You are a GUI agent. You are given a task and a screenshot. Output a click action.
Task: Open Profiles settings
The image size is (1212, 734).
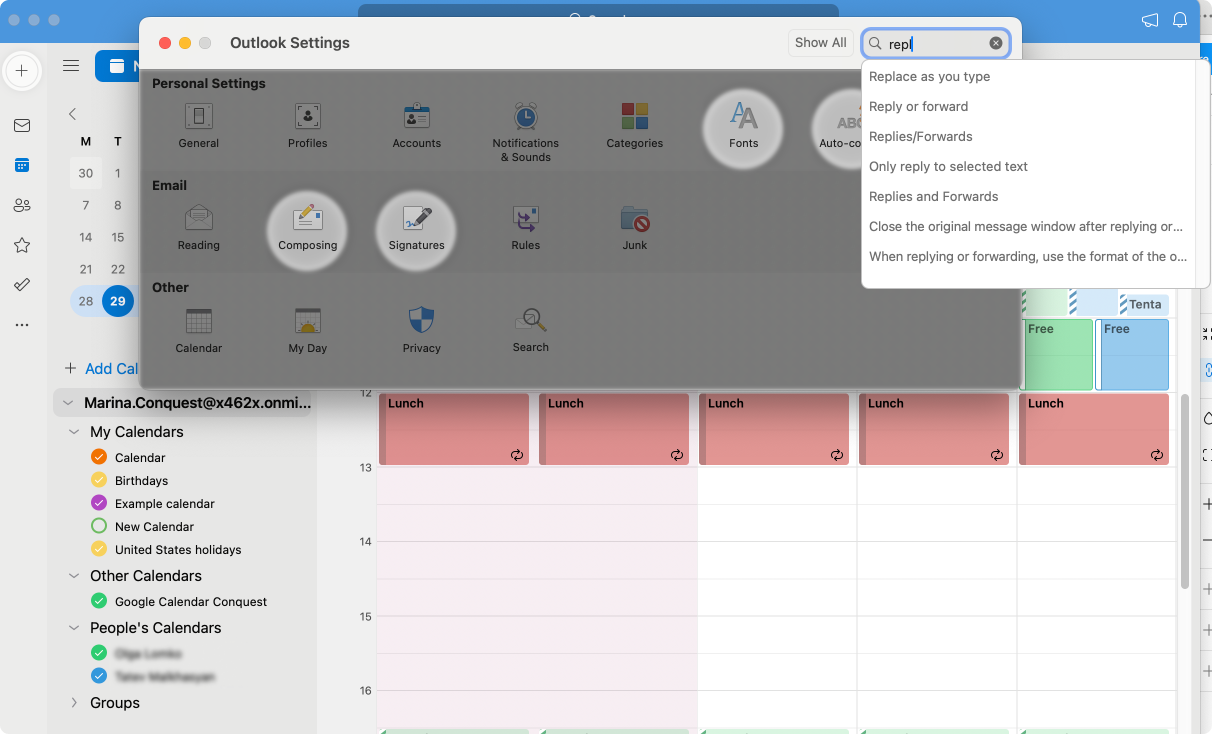click(307, 125)
